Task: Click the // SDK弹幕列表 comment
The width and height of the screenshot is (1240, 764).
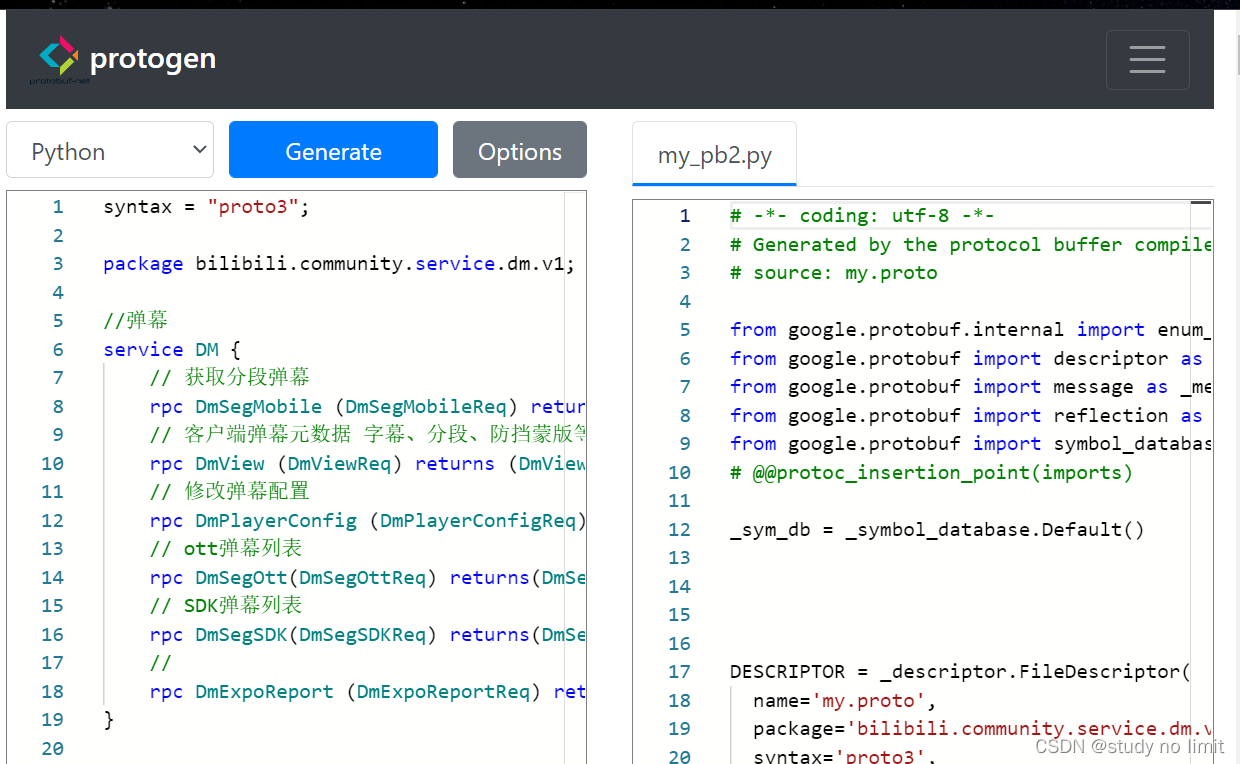Action: [226, 606]
